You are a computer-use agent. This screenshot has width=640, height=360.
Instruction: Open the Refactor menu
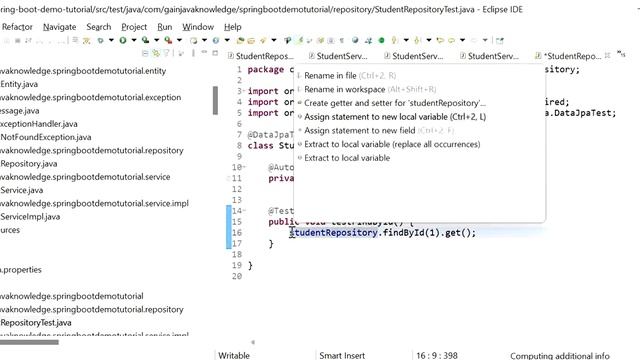tap(17, 27)
